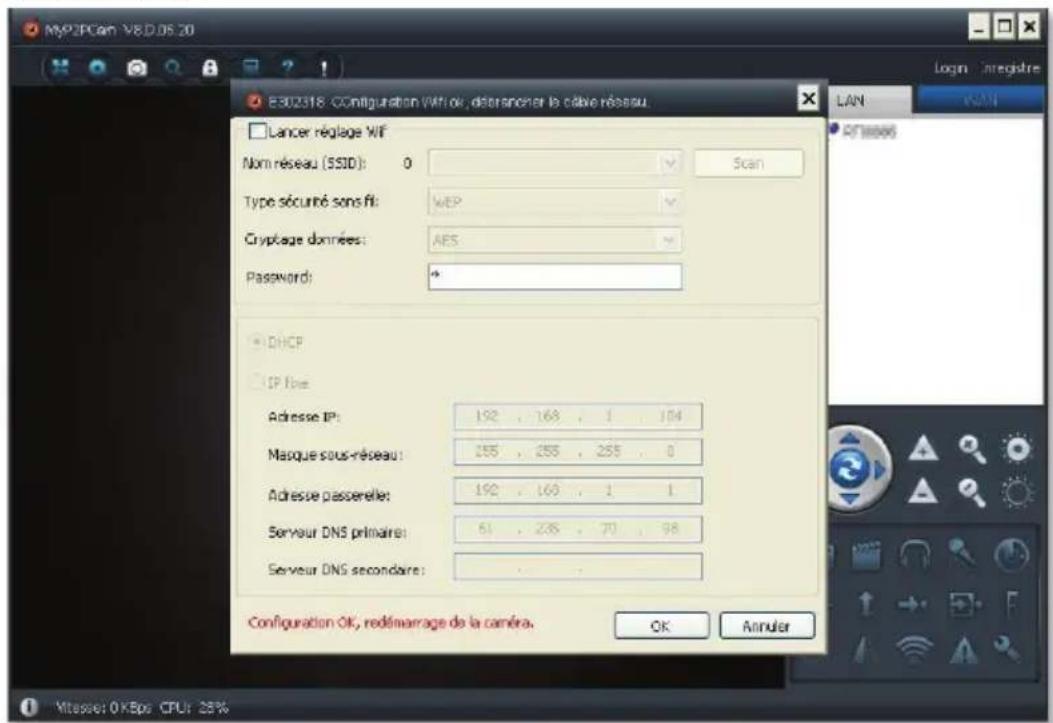
Task: Click the Adresse IP field
Action: 578,416
